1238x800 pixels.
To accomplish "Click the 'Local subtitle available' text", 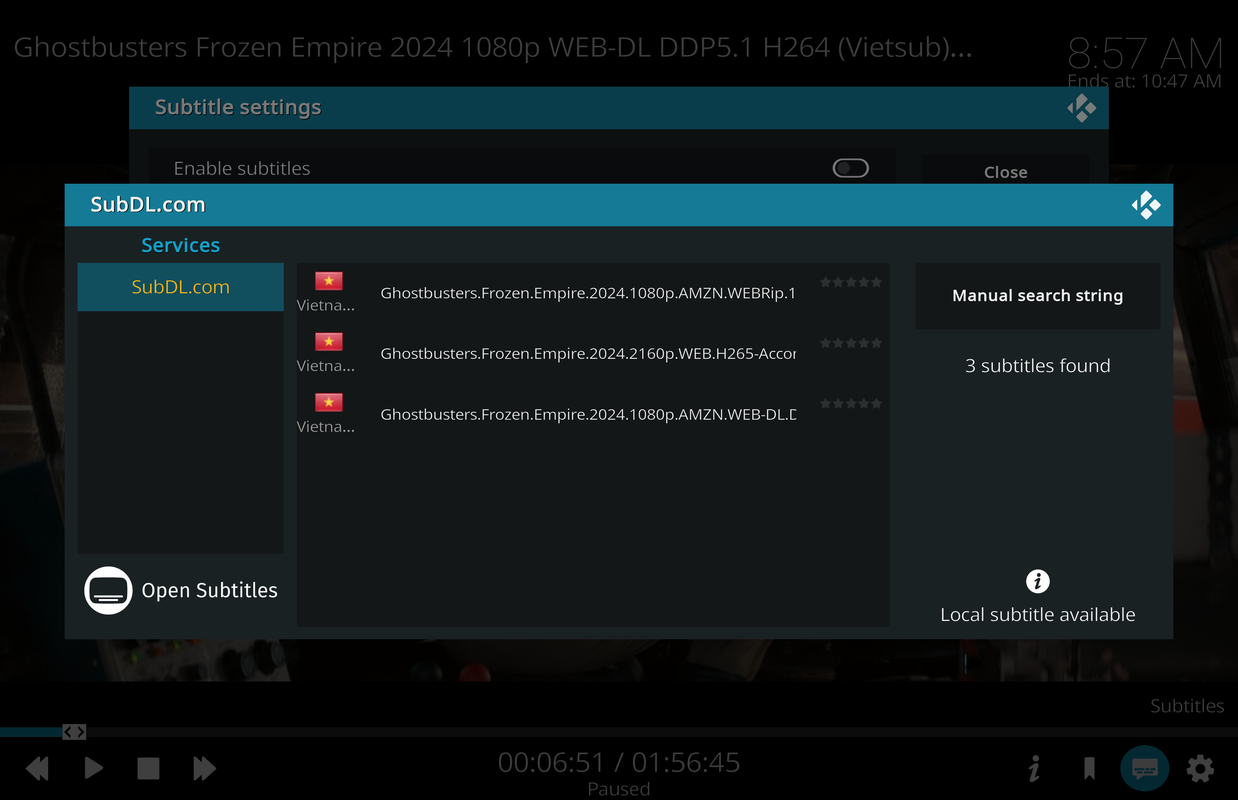I will (1038, 615).
